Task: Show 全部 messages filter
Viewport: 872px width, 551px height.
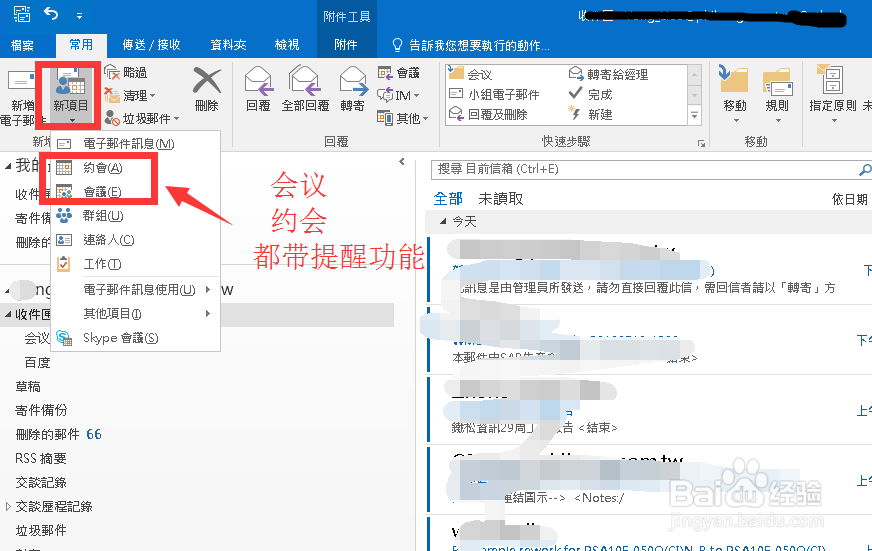Action: 448,198
